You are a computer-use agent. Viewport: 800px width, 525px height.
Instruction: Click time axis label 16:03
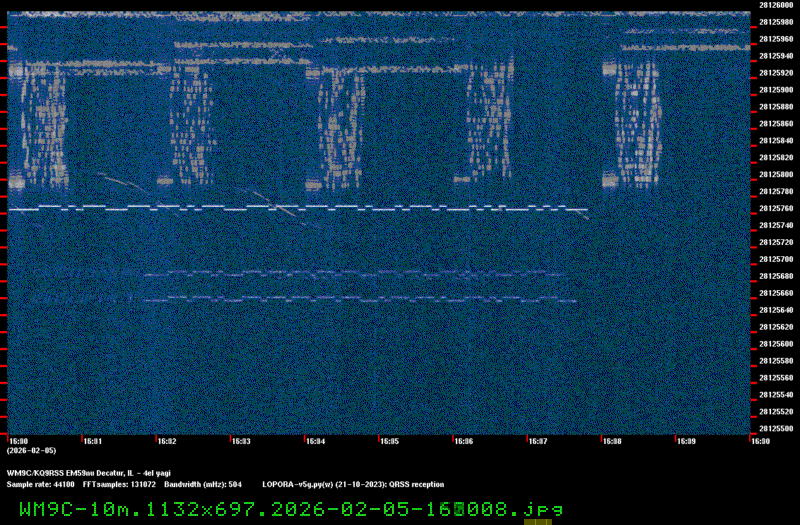tap(241, 441)
